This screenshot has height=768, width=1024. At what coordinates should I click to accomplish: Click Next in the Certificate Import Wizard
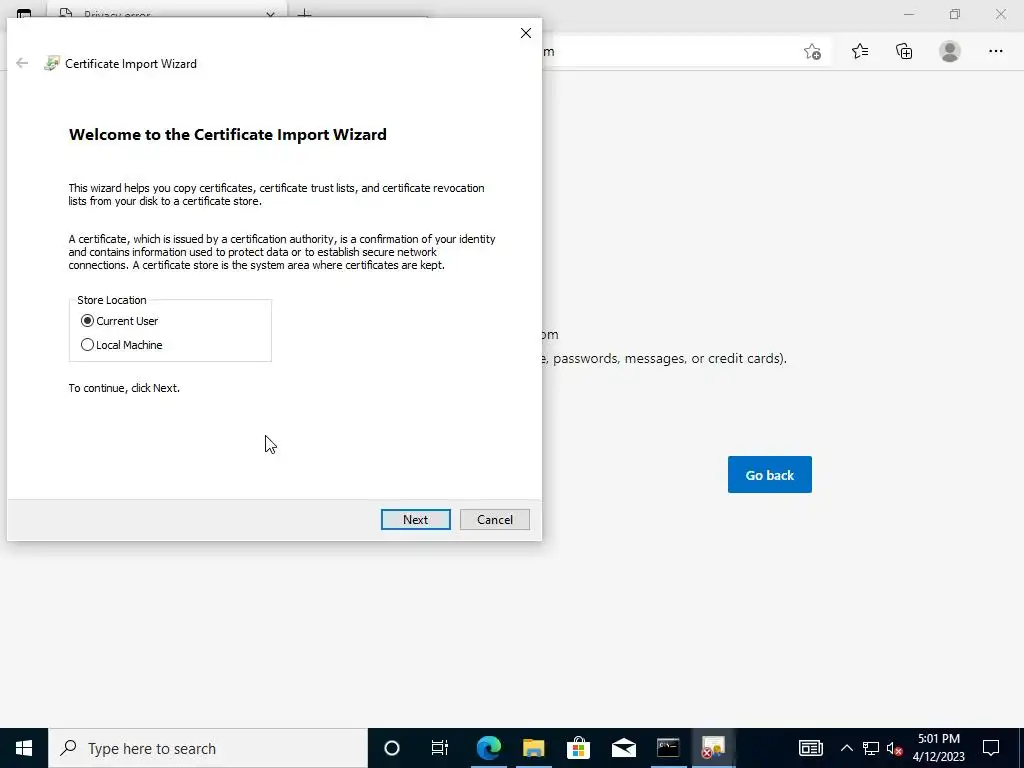pos(415,519)
